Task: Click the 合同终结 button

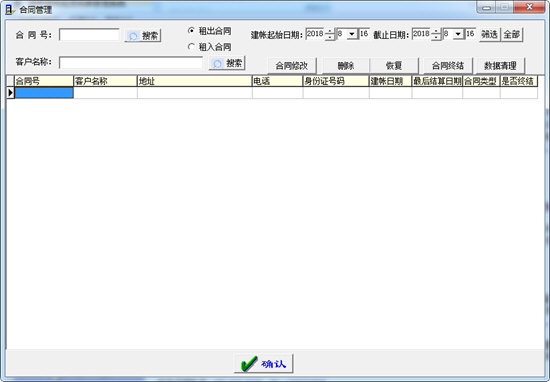Action: (x=448, y=66)
